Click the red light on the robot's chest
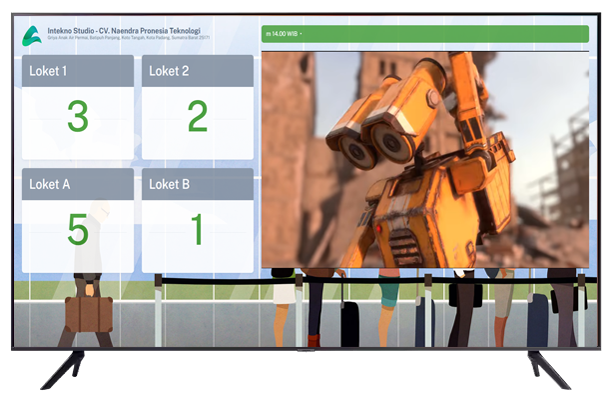 pos(378,229)
